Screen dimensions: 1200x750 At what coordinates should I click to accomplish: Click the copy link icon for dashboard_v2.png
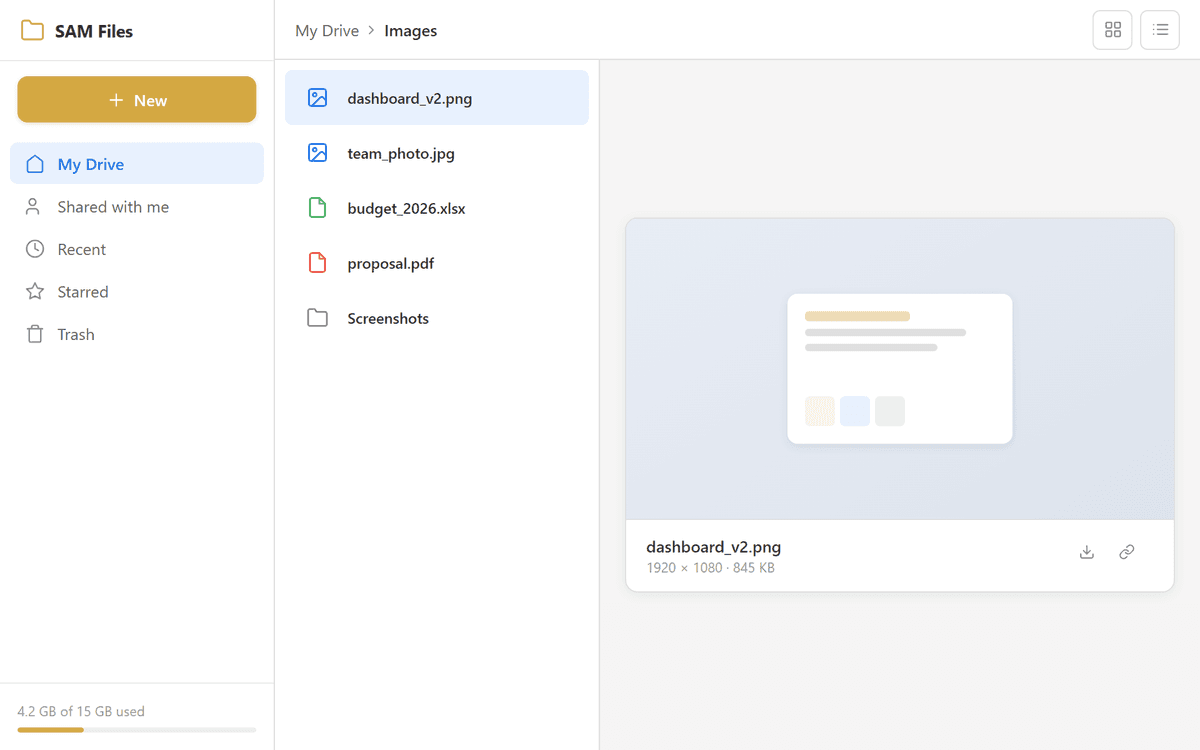pyautogui.click(x=1126, y=551)
